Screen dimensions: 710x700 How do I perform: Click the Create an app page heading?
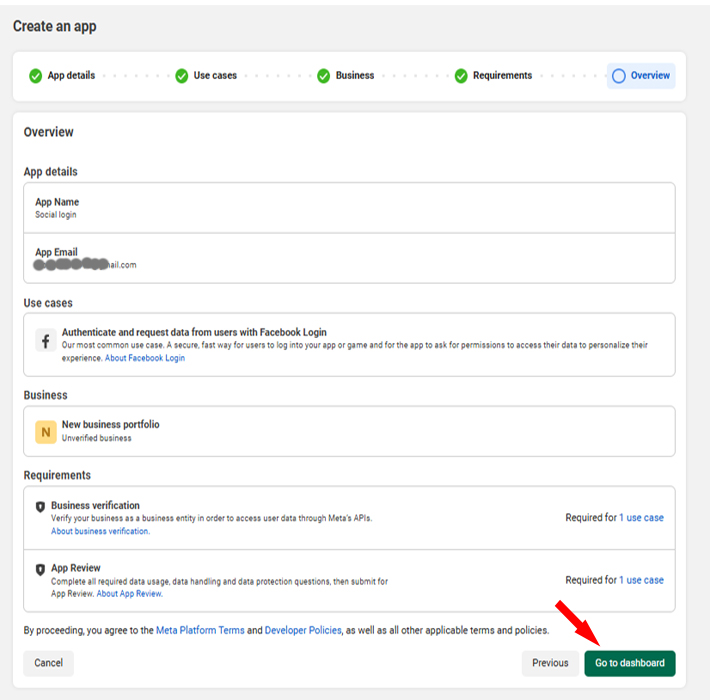pos(54,26)
